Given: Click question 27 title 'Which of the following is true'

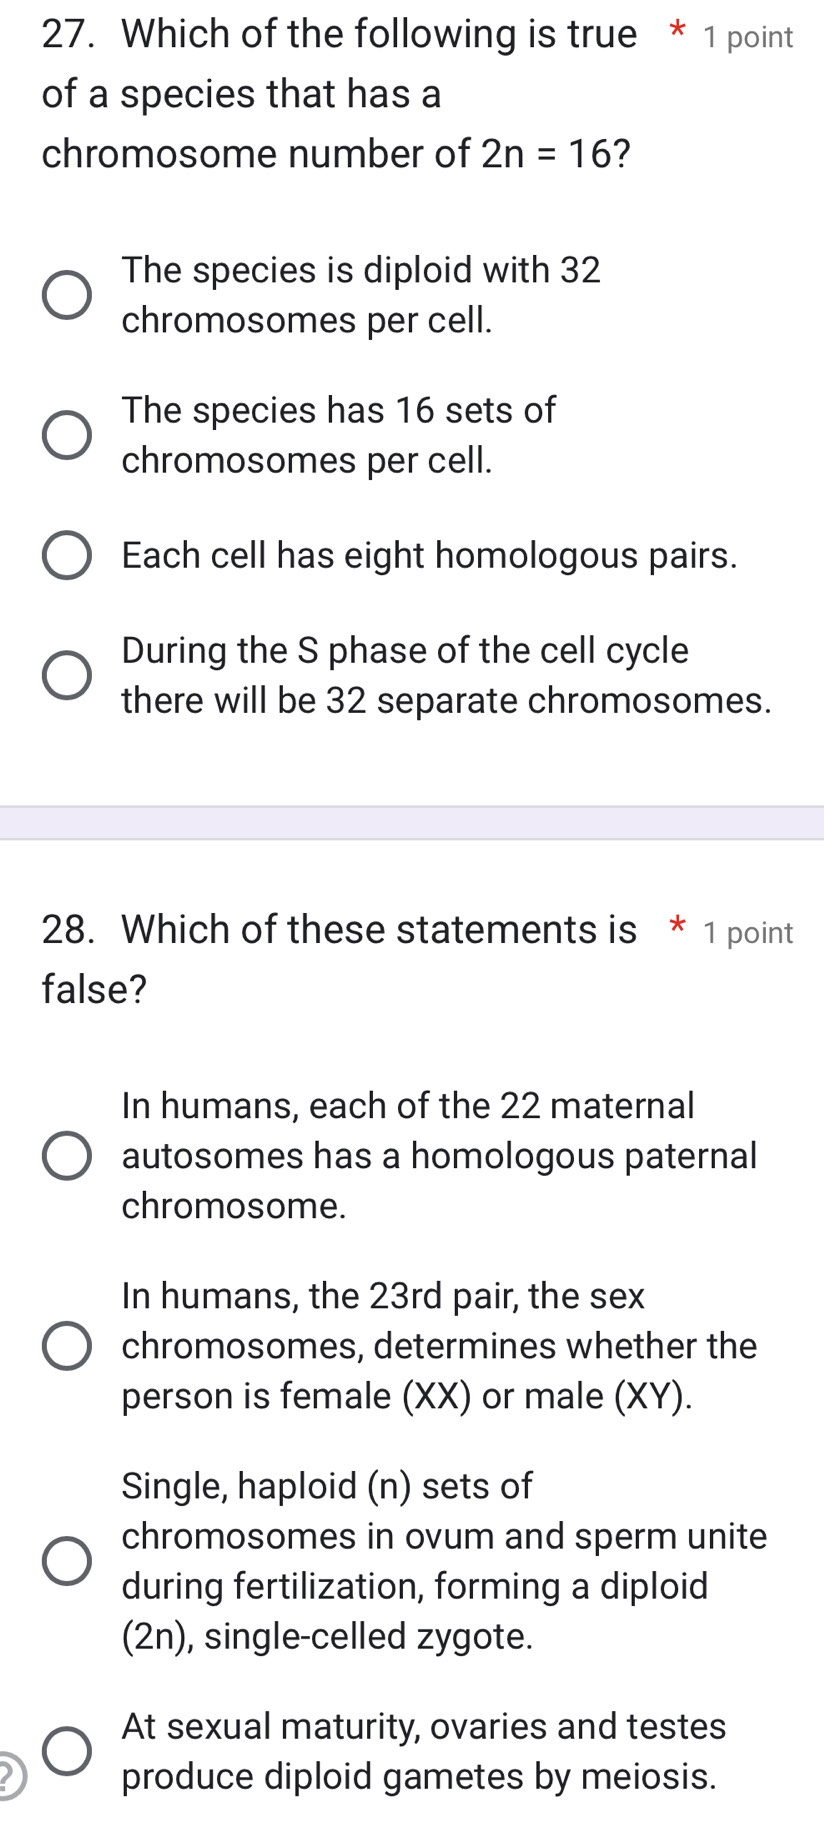Looking at the screenshot, I should point(379,35).
